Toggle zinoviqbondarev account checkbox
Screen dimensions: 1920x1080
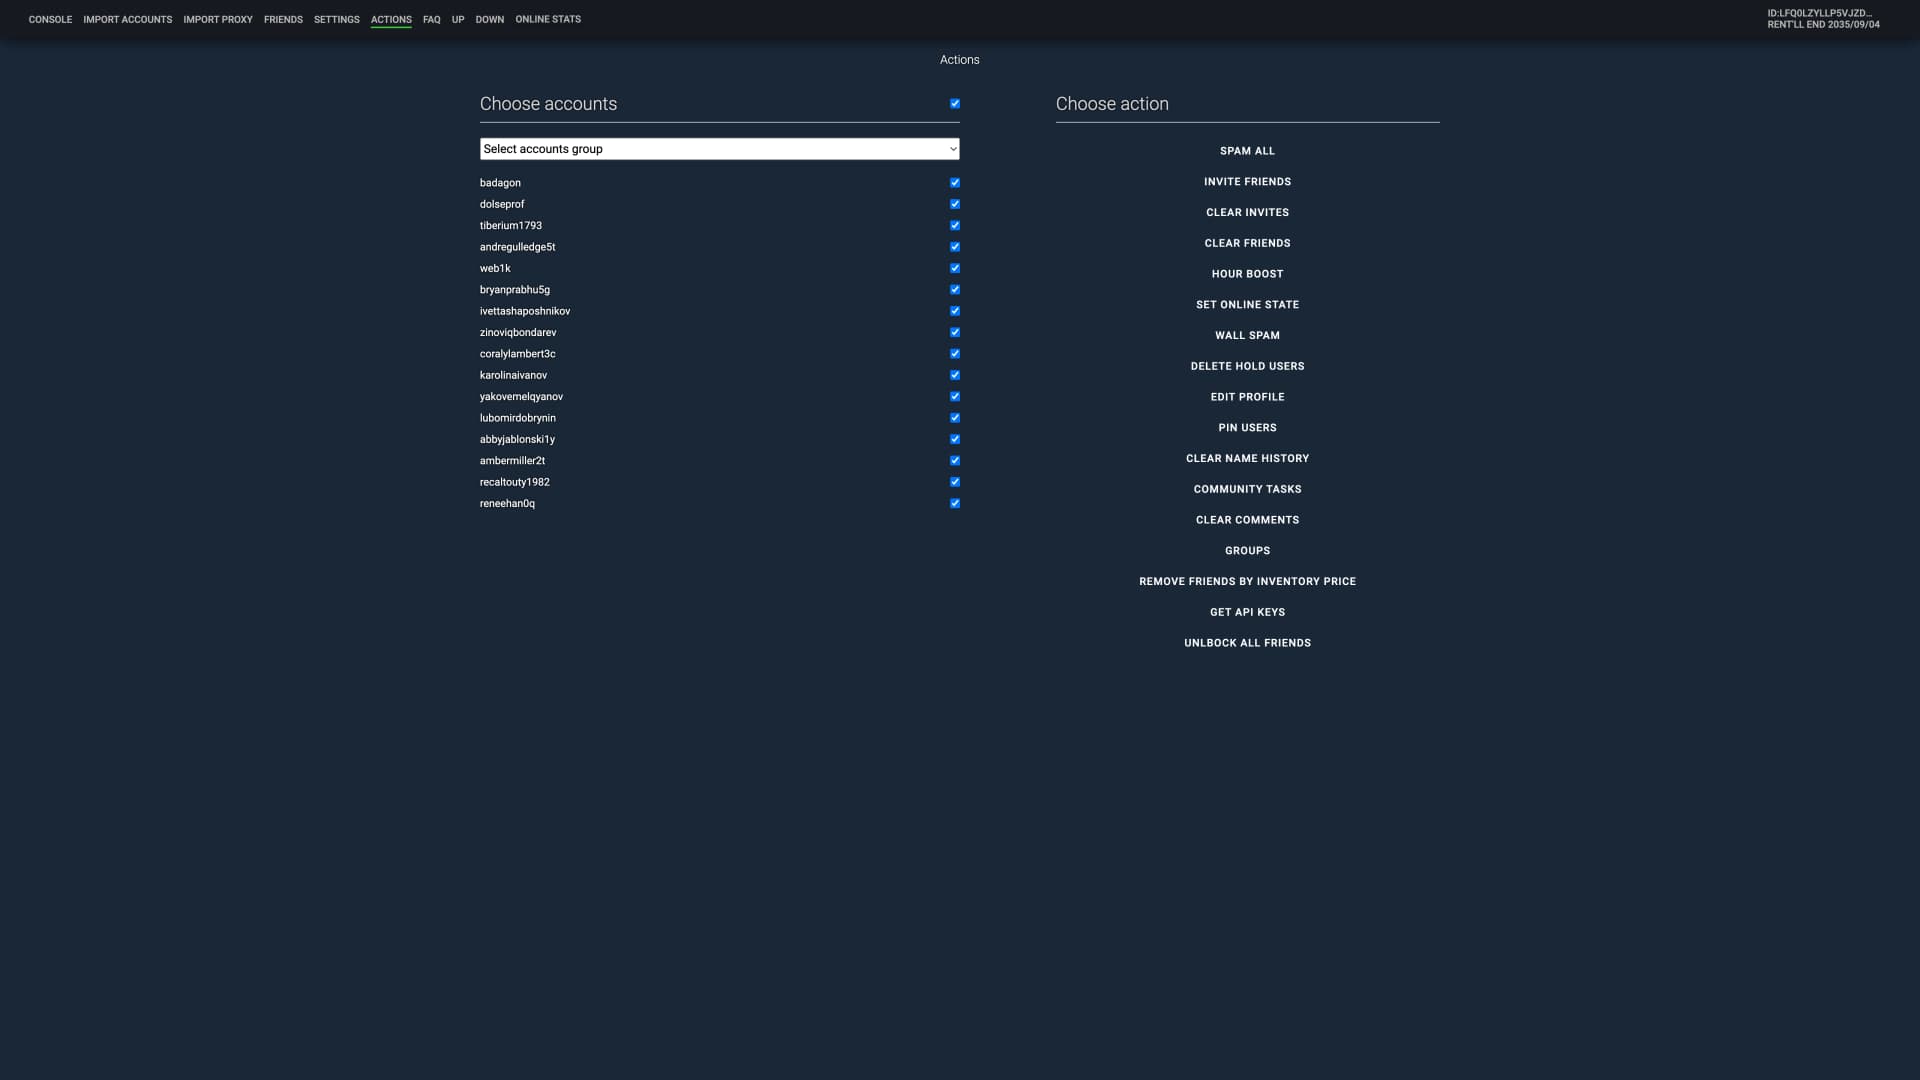click(955, 333)
